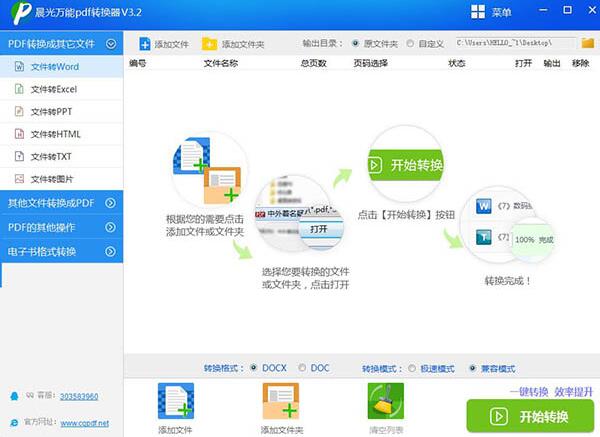Screen dimensions: 600x437
Task: Select 自定义 output directory option
Action: (410, 43)
